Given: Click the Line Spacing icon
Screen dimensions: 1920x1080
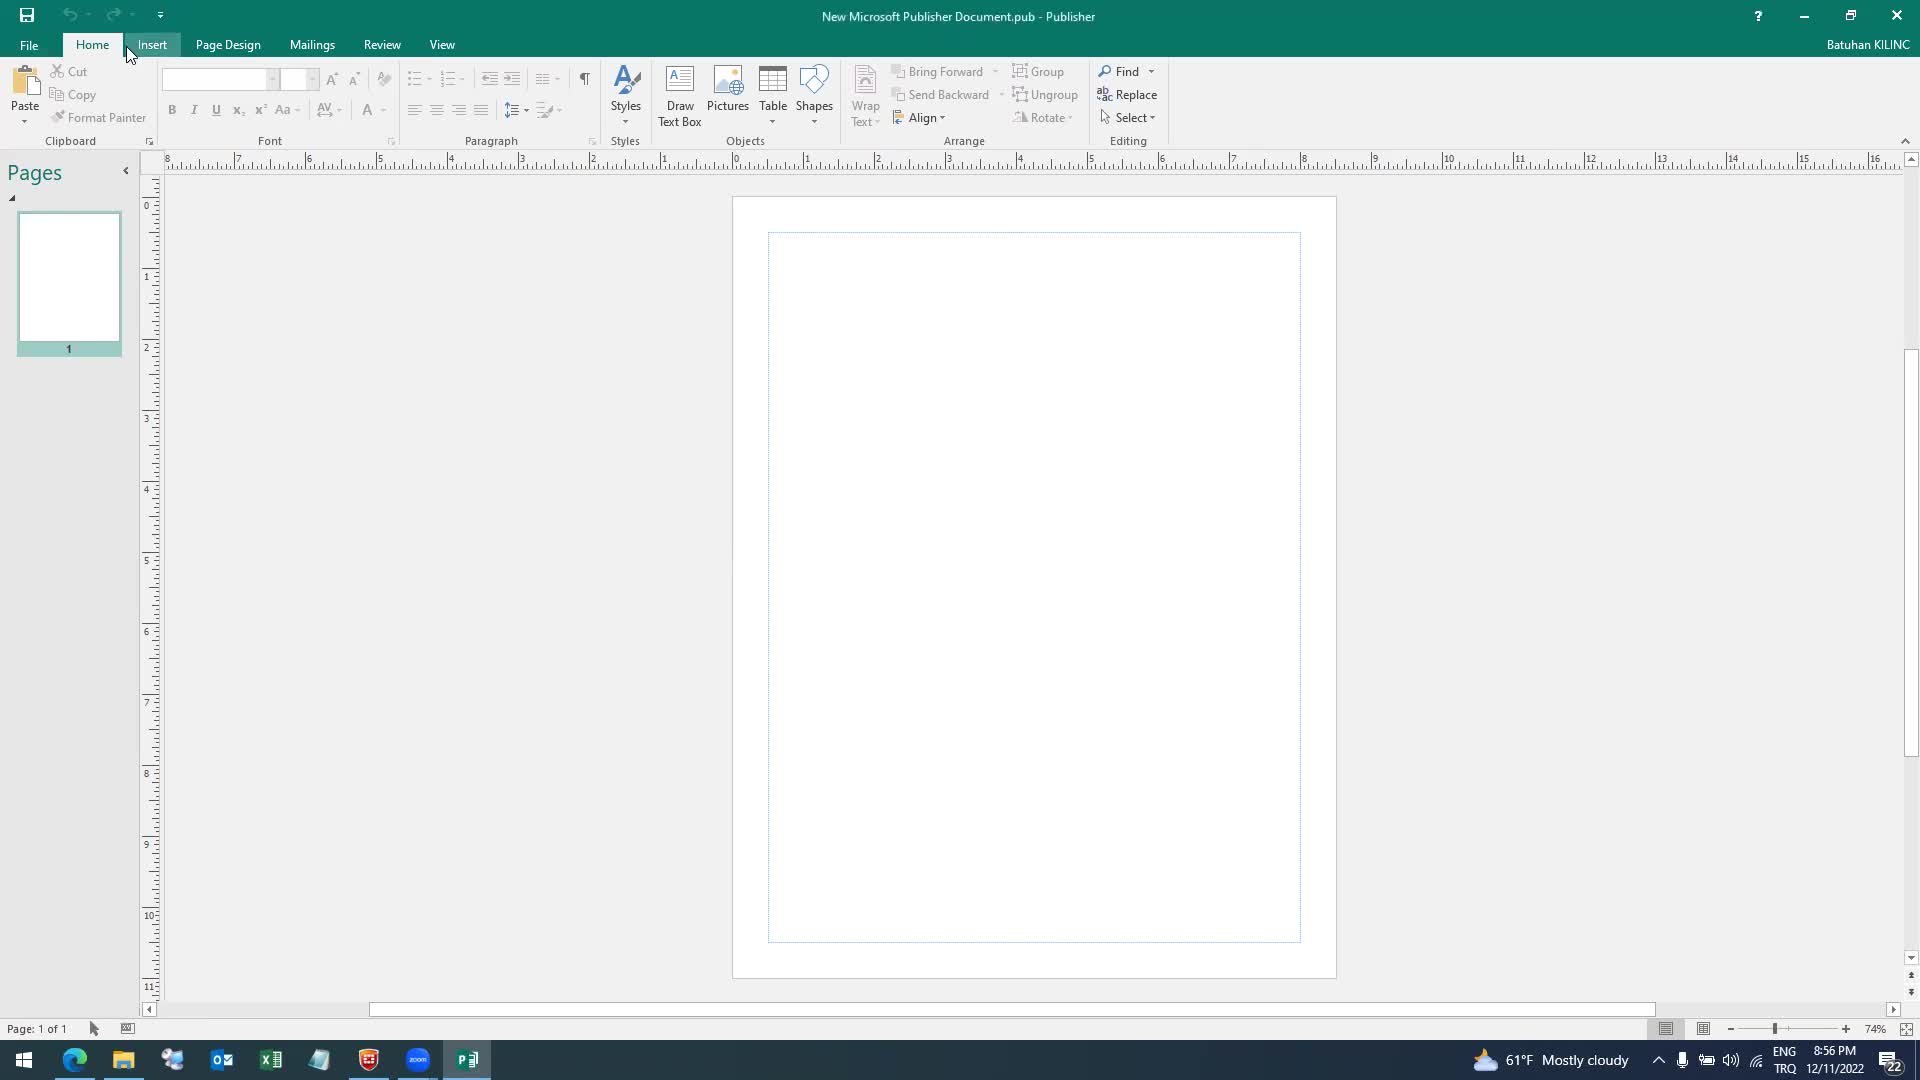Looking at the screenshot, I should click(x=511, y=110).
